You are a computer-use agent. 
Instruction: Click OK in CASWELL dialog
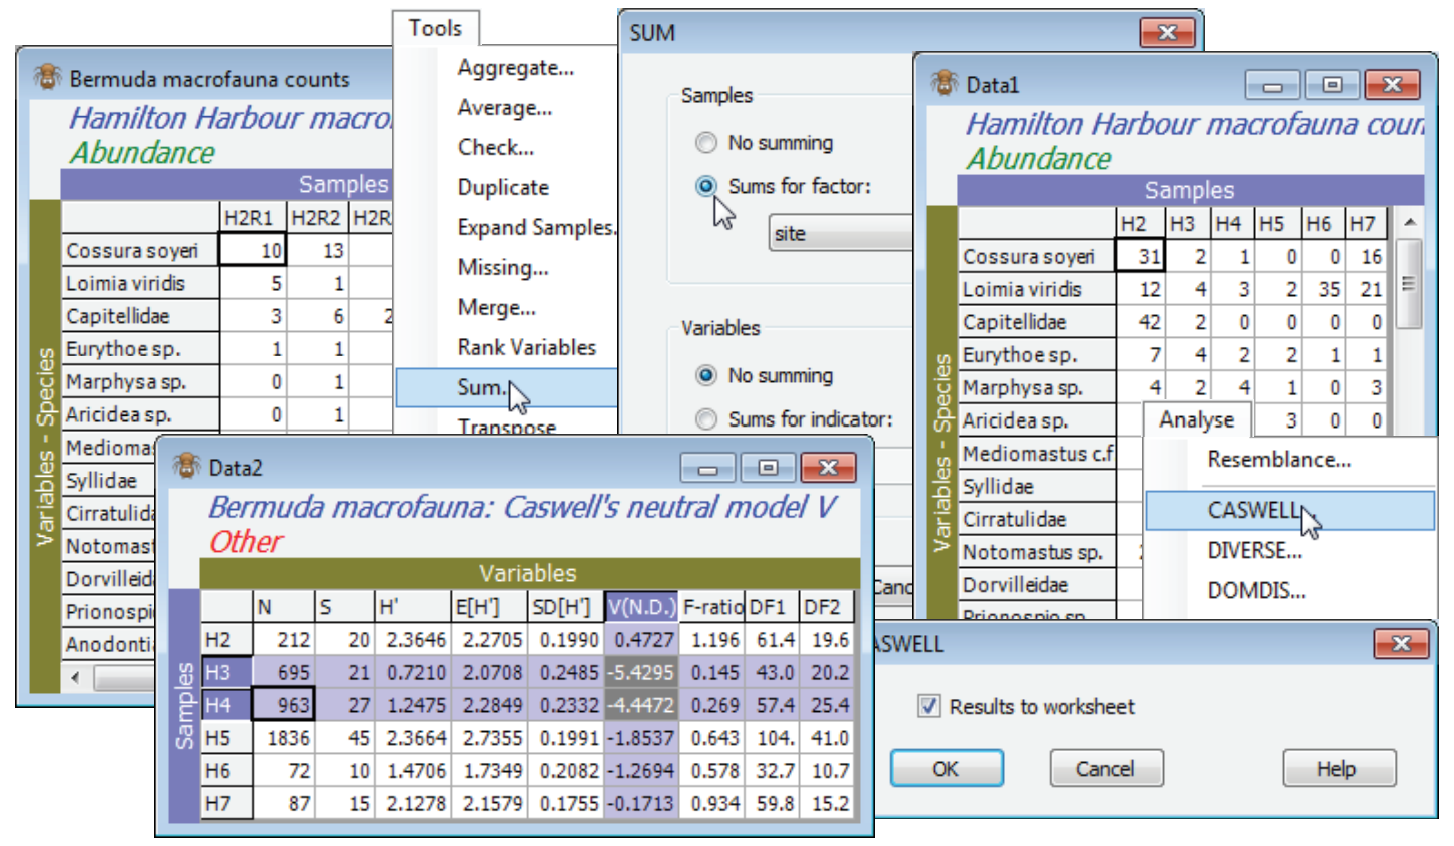[946, 768]
